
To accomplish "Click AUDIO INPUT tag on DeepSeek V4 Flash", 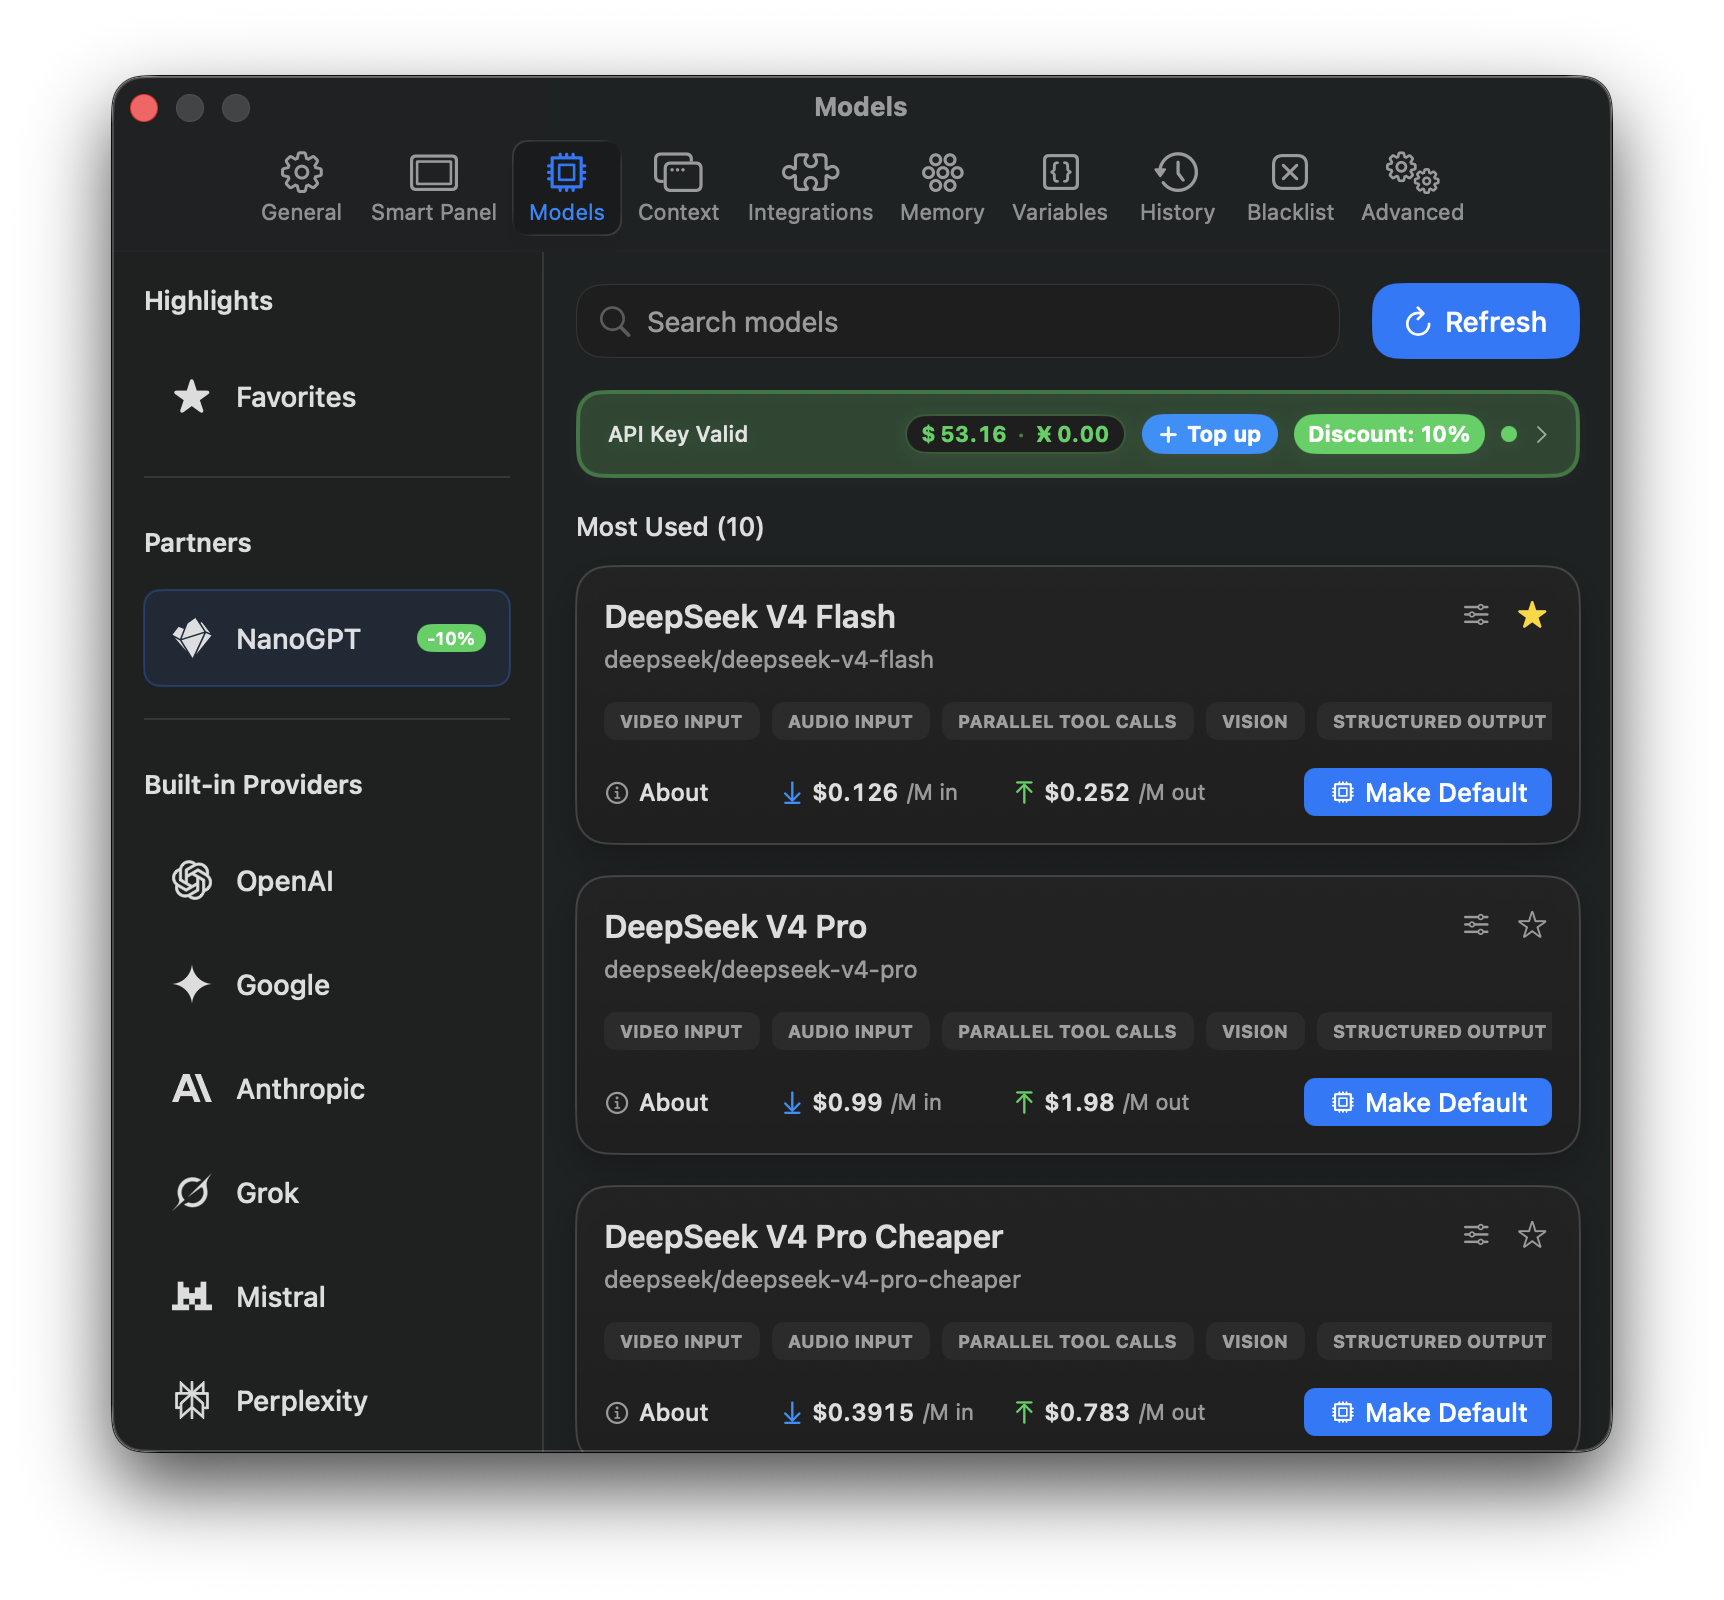I will click(x=850, y=721).
